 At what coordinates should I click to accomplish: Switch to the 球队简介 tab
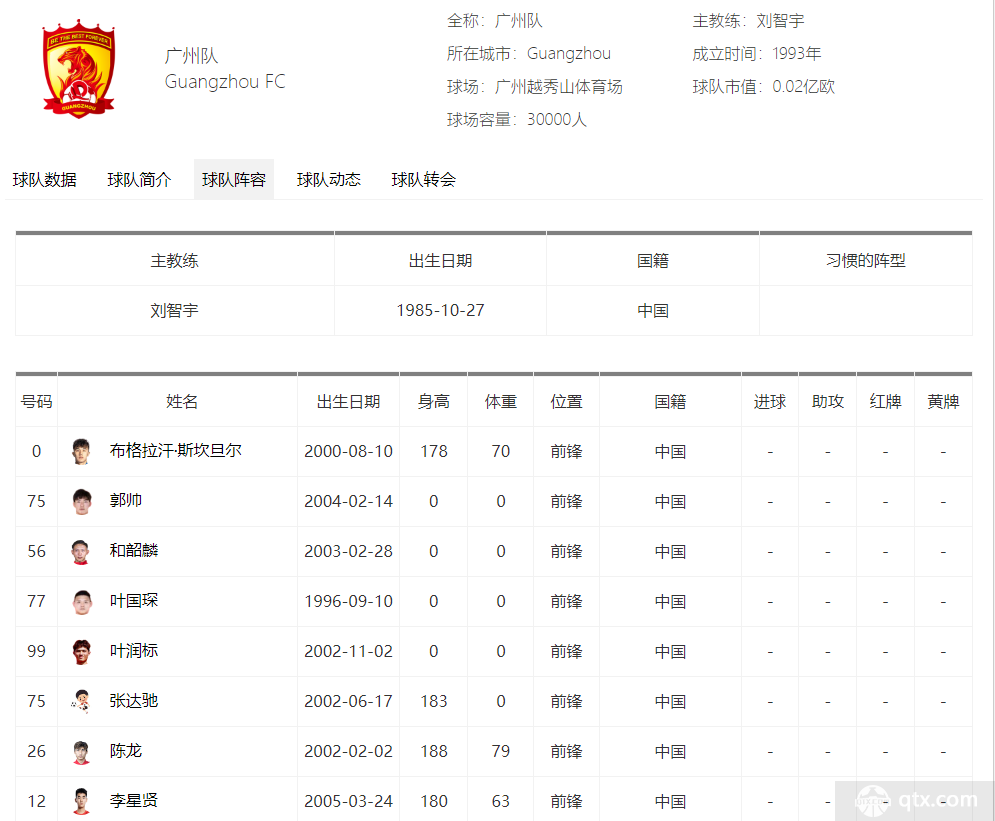point(139,180)
